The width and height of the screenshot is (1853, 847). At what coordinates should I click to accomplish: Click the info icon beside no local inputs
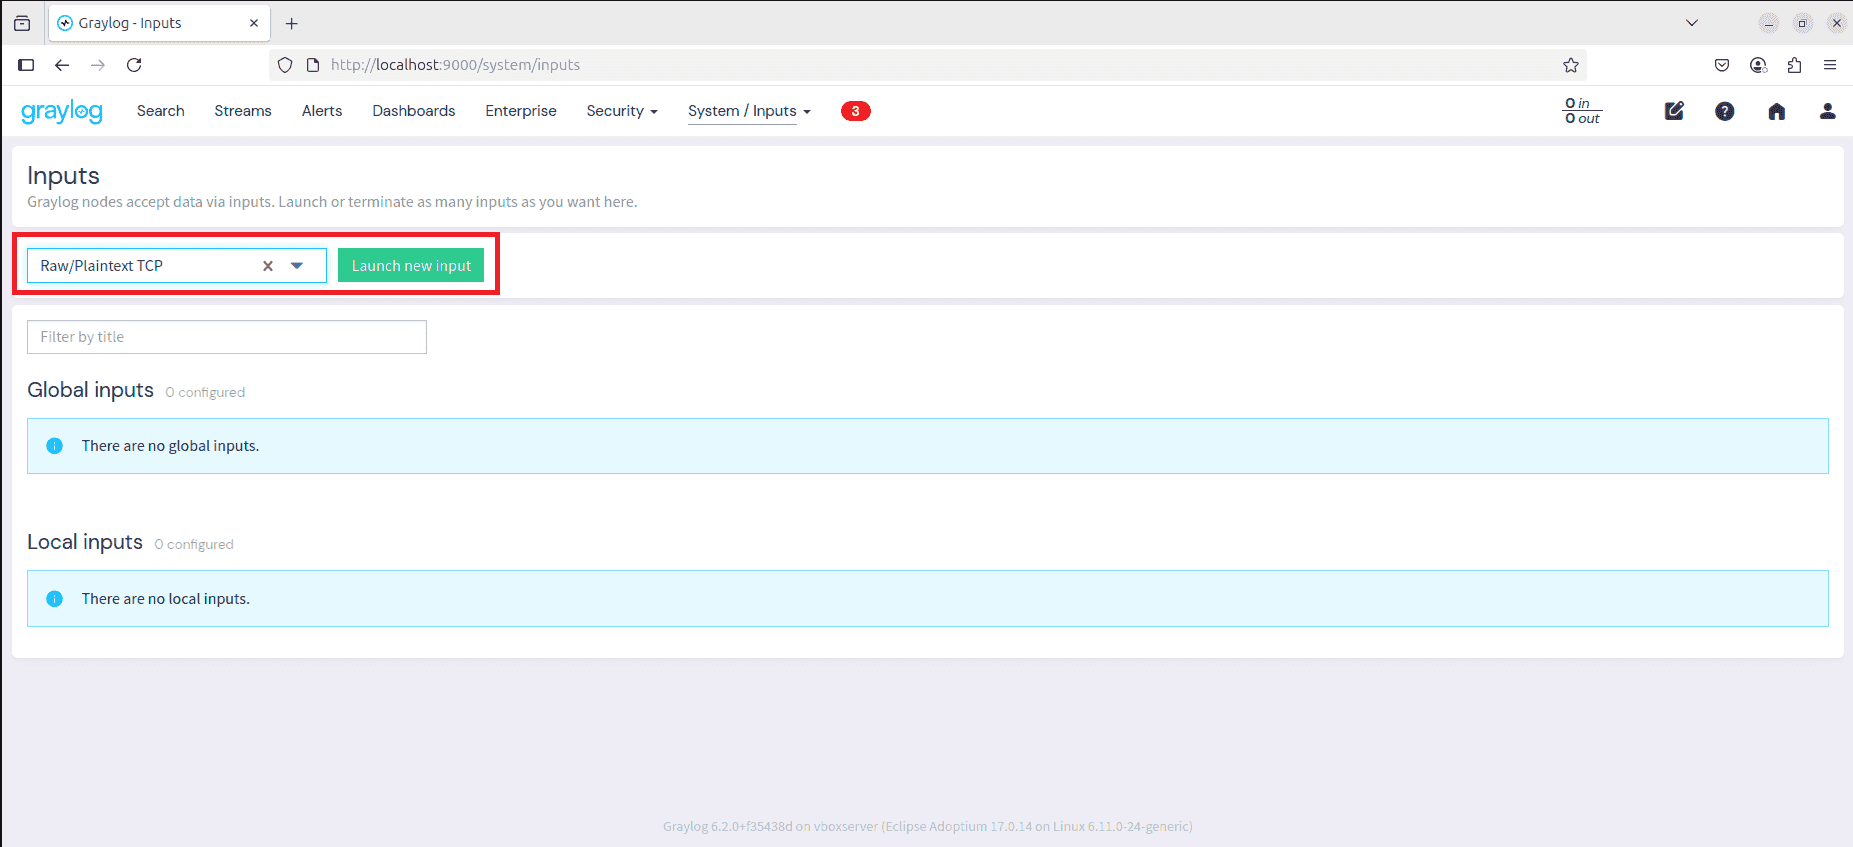[55, 599]
